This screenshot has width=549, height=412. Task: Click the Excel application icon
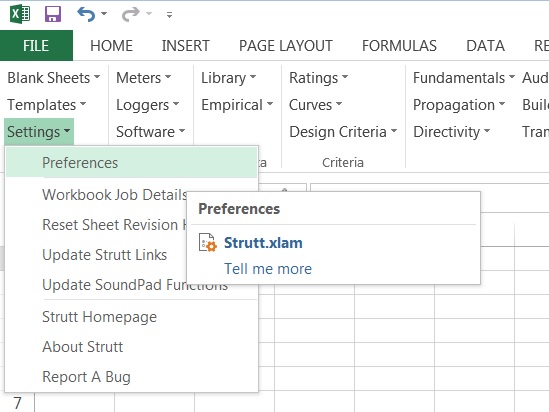coord(20,14)
